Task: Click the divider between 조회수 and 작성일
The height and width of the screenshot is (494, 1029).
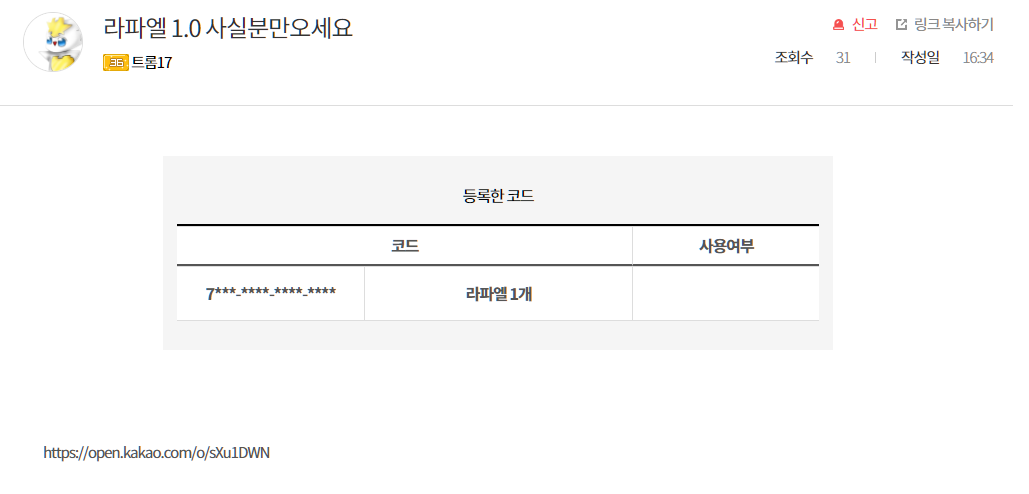Action: 875,57
